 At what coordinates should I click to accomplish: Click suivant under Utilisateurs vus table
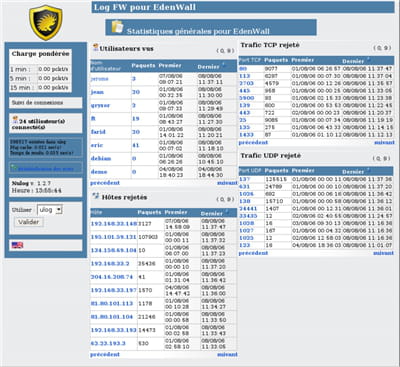227,183
